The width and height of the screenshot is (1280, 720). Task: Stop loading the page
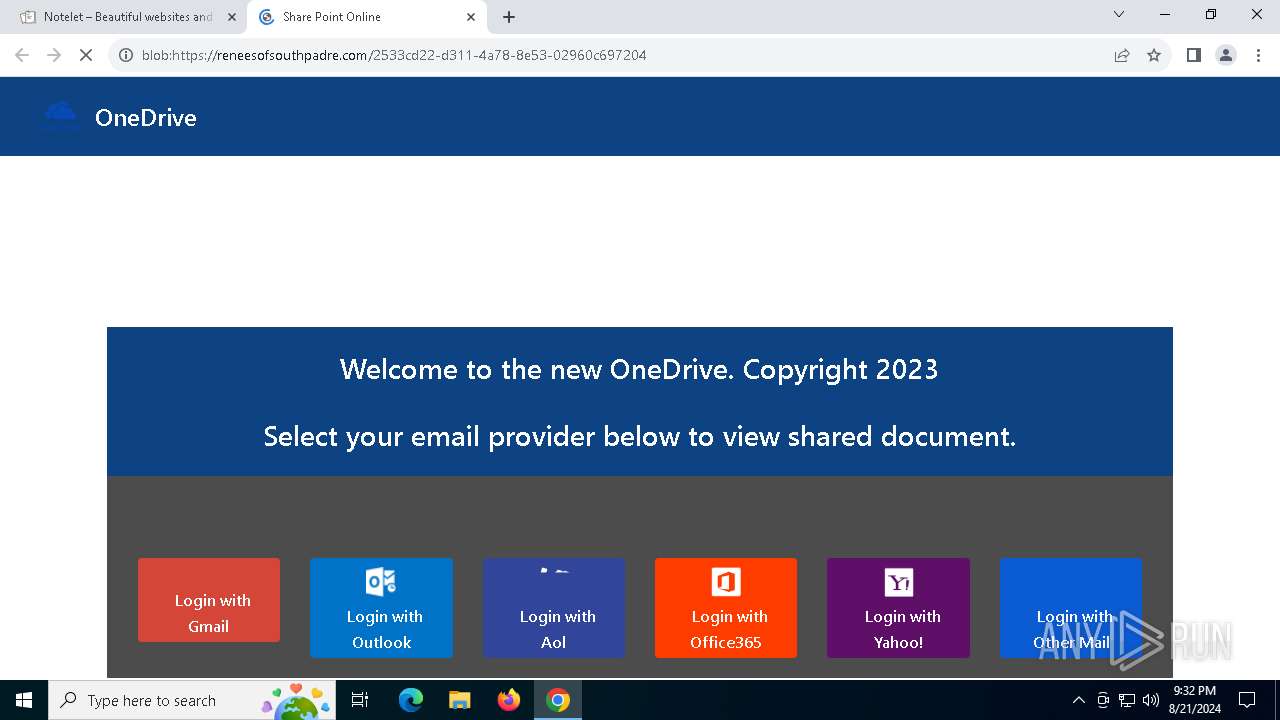(86, 55)
